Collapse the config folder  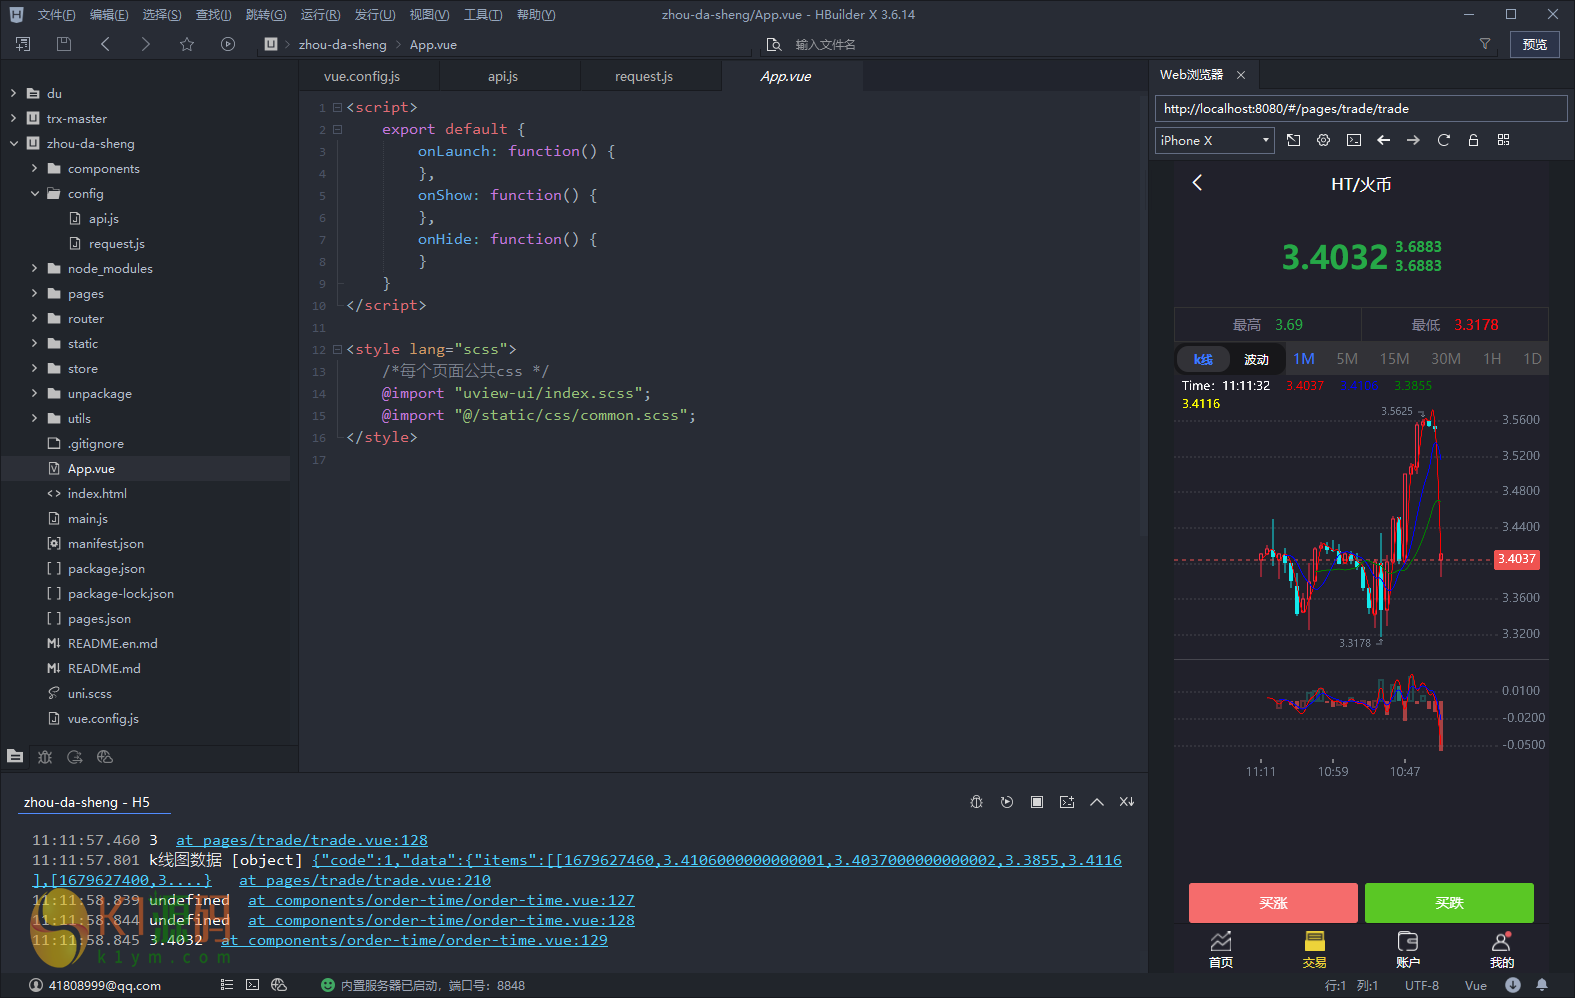click(x=35, y=193)
